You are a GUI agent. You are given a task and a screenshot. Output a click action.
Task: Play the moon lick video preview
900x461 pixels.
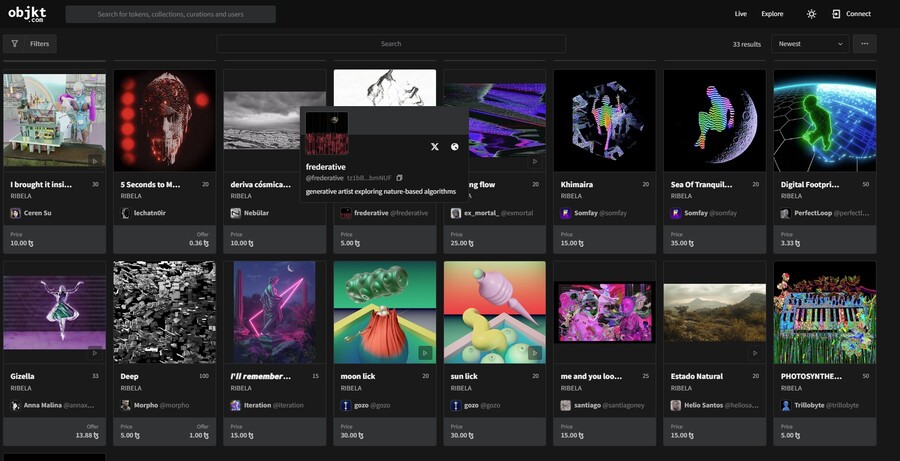pyautogui.click(x=425, y=352)
